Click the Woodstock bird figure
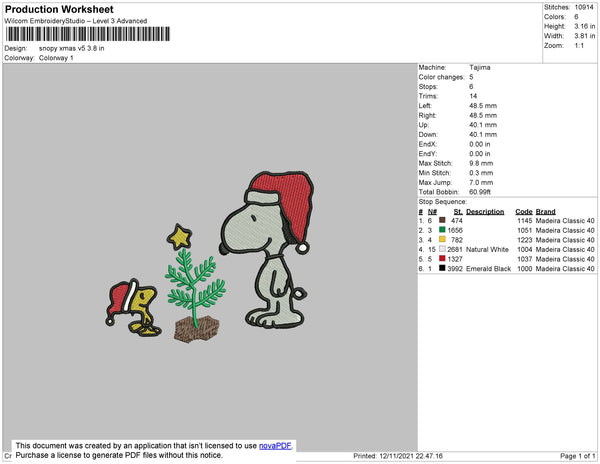This screenshot has height=464, width=600. (x=133, y=308)
